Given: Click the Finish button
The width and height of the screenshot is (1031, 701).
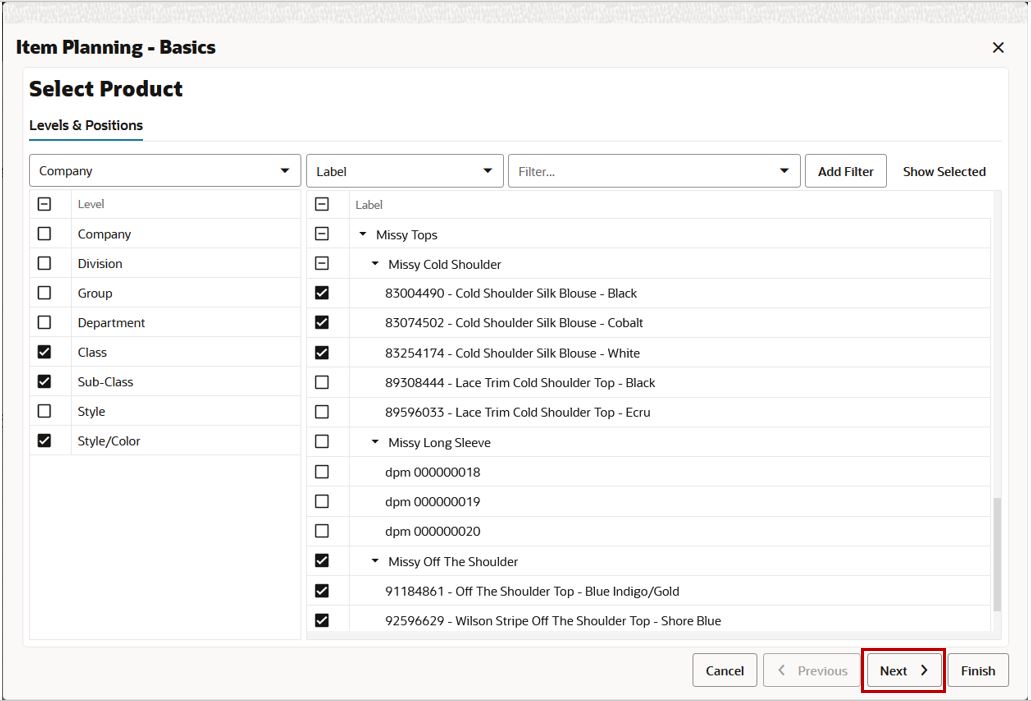Looking at the screenshot, I should point(978,670).
